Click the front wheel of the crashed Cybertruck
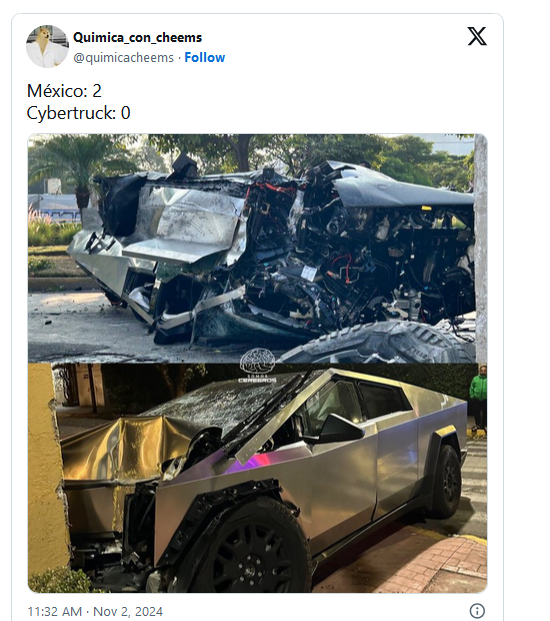The height and width of the screenshot is (621, 550). (253, 551)
